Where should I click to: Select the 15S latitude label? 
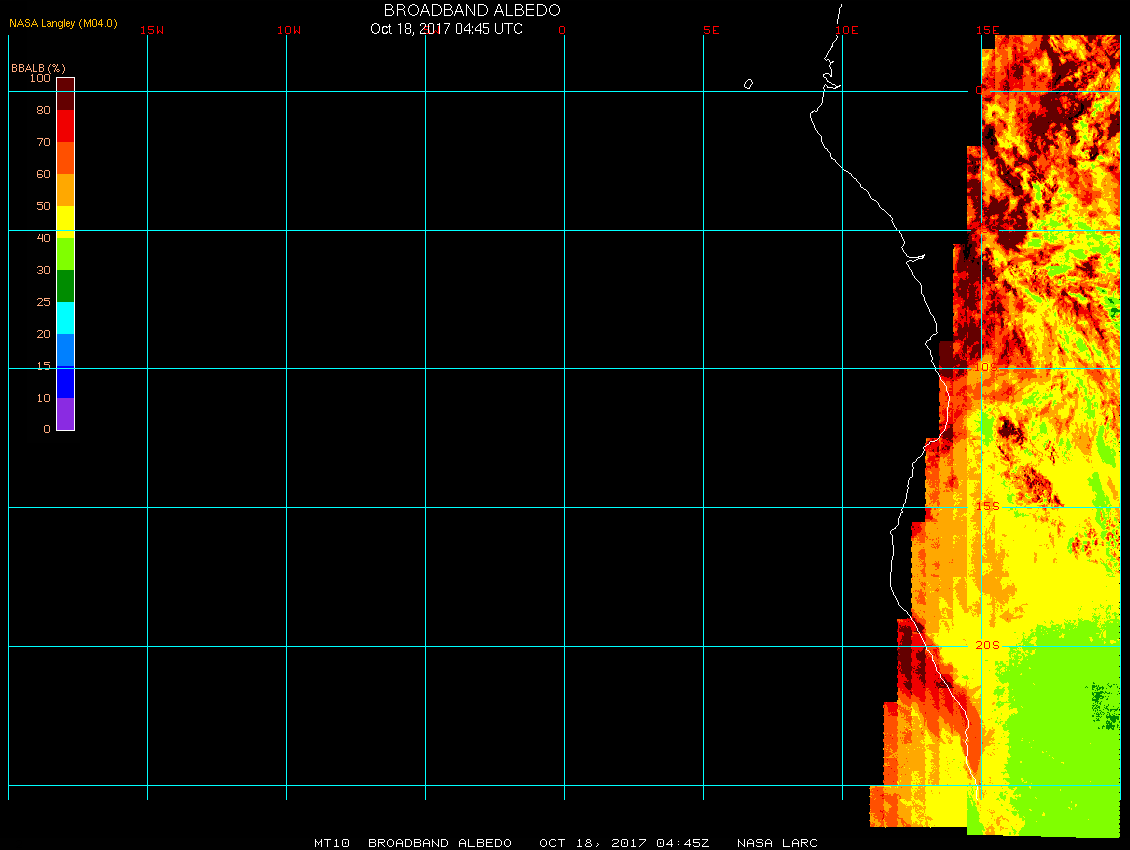(x=987, y=506)
